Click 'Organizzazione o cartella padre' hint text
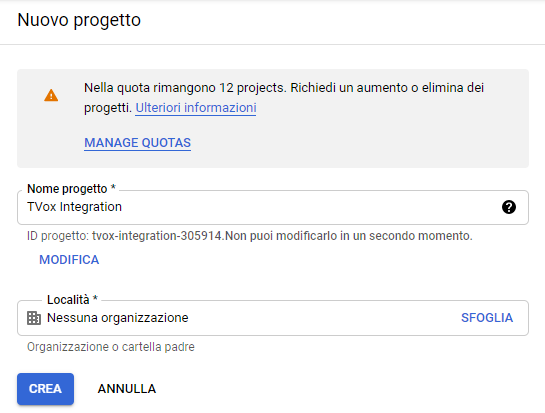Viewport: 545px width, 413px height. click(x=111, y=347)
